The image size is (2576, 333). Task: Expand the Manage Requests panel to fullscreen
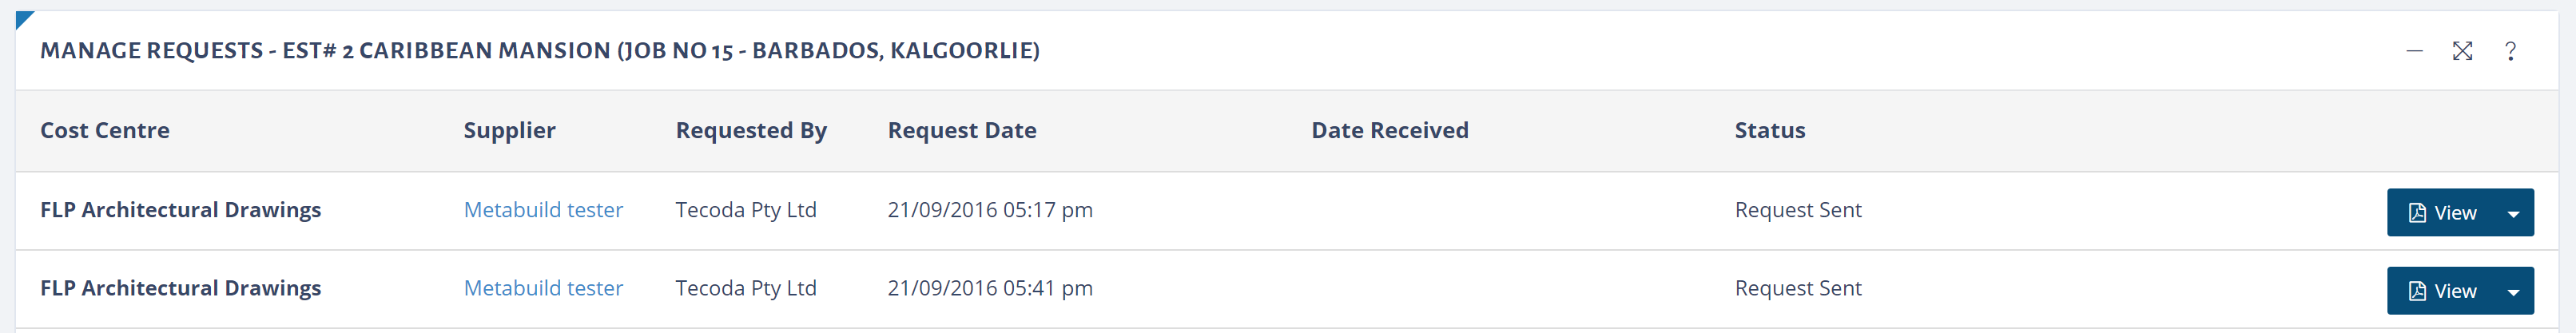point(2462,51)
